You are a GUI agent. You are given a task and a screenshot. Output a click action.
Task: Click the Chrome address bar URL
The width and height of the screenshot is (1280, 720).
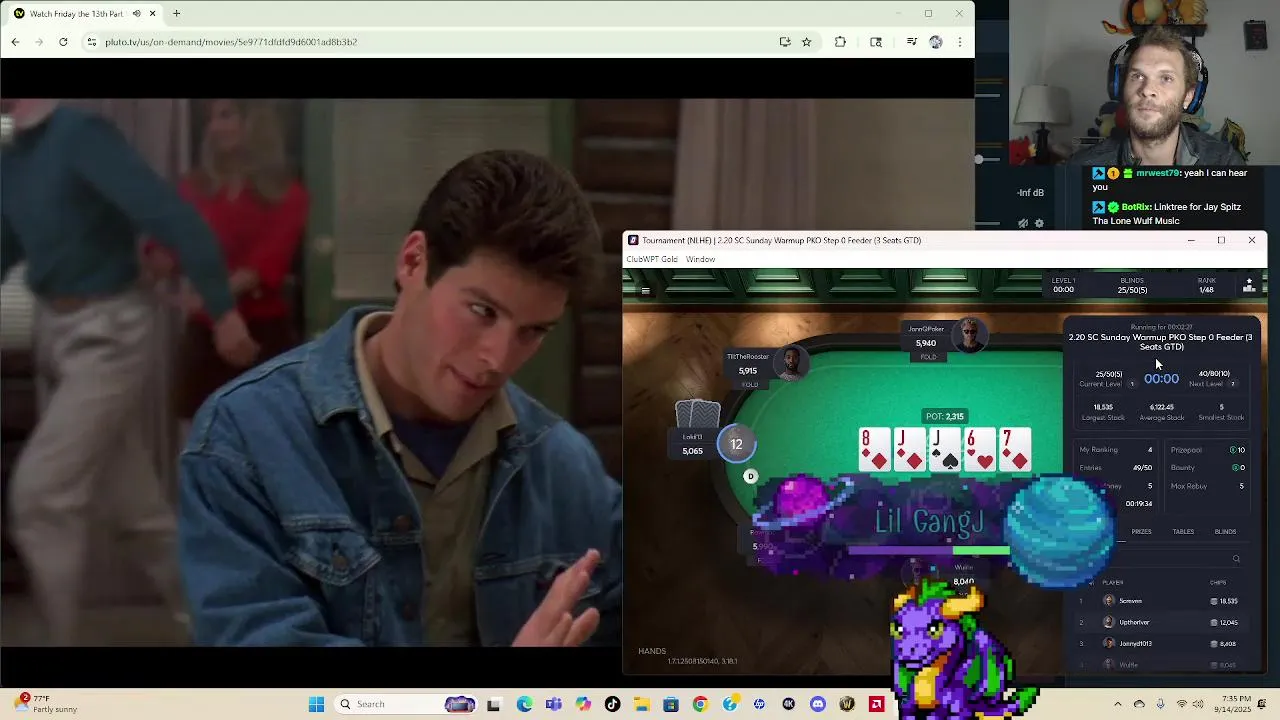click(231, 42)
